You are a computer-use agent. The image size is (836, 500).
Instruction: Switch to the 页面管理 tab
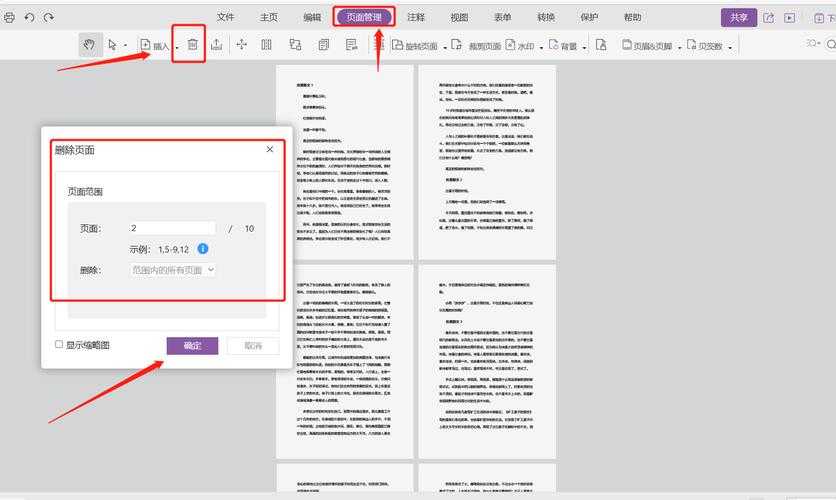pos(363,17)
